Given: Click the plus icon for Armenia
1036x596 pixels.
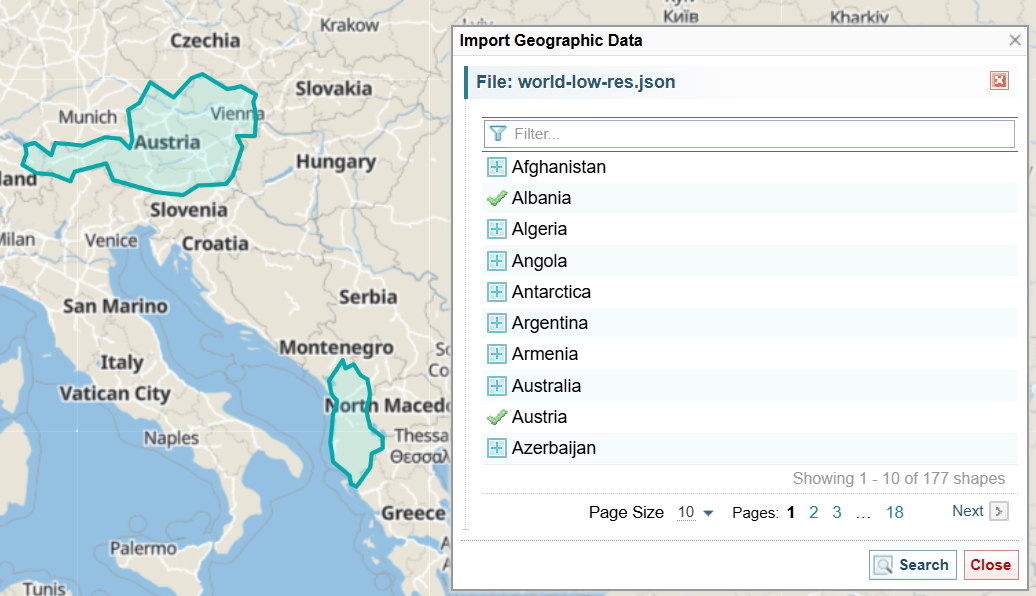Looking at the screenshot, I should pos(496,354).
